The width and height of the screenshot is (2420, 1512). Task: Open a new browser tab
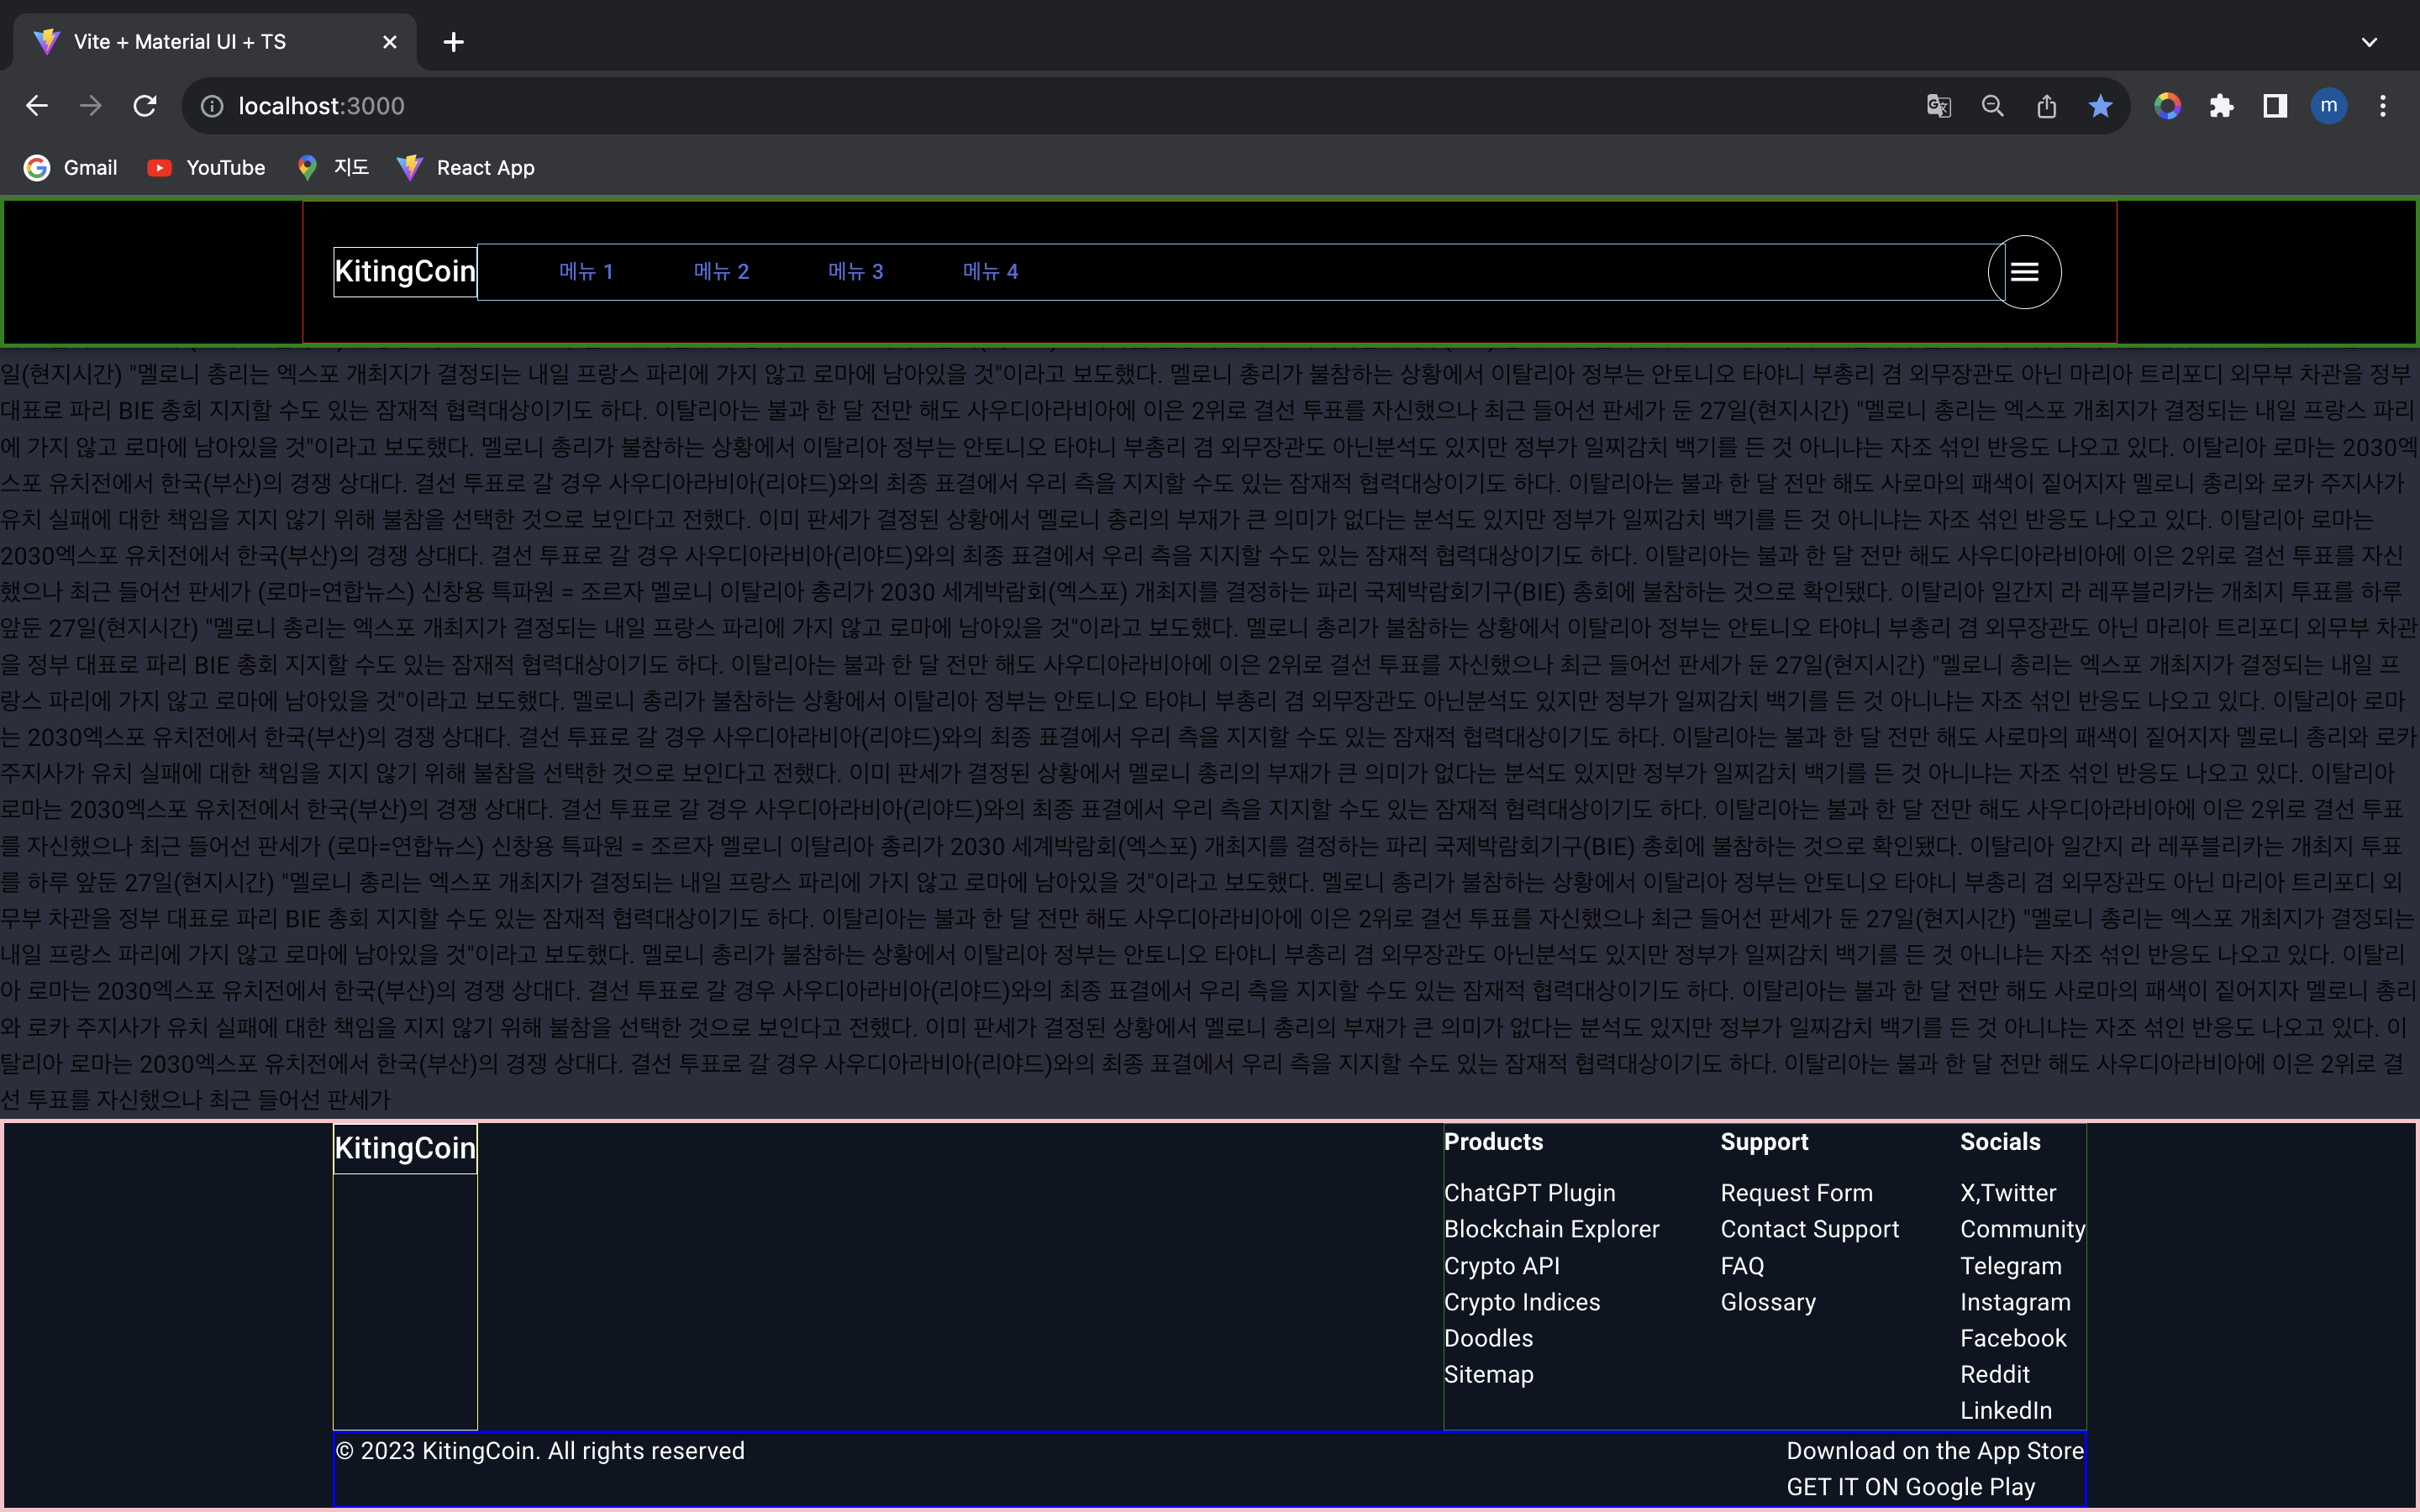453,42
